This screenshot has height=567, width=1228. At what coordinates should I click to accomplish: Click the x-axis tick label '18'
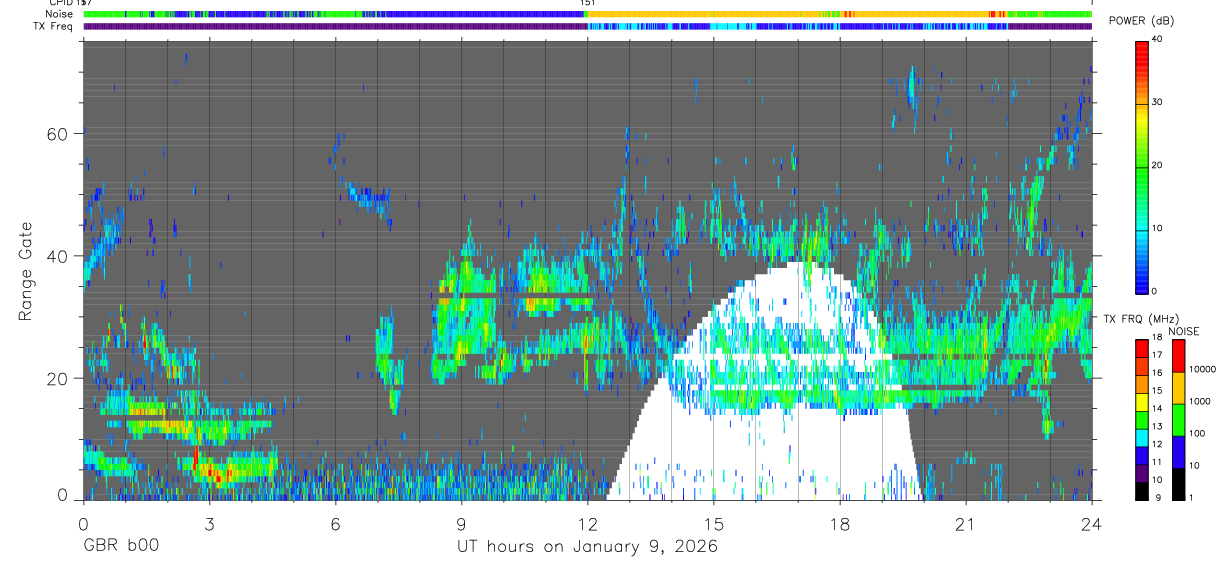tap(839, 523)
